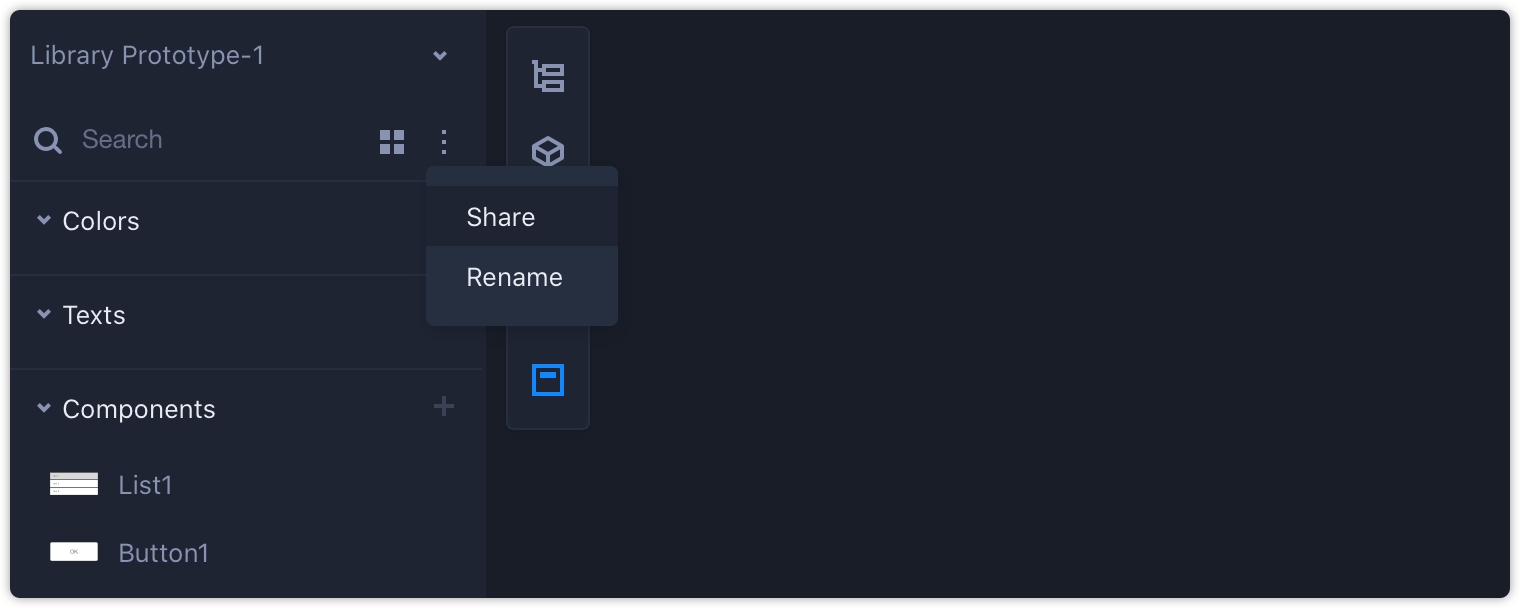This screenshot has width=1520, height=608.
Task: Add a new component with plus icon
Action: [x=444, y=406]
